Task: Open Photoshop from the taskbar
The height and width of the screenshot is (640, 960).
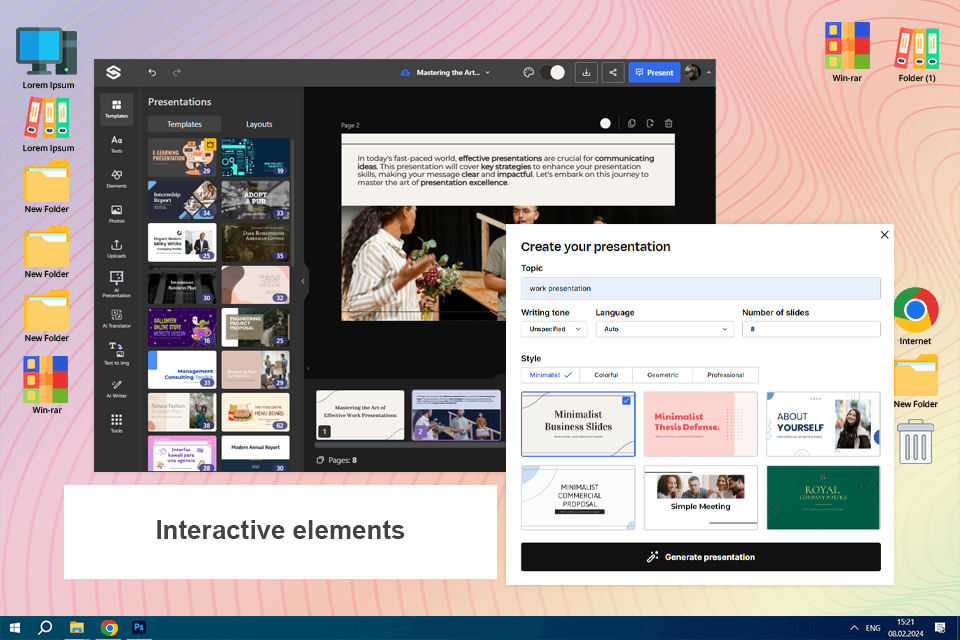Action: (x=139, y=628)
